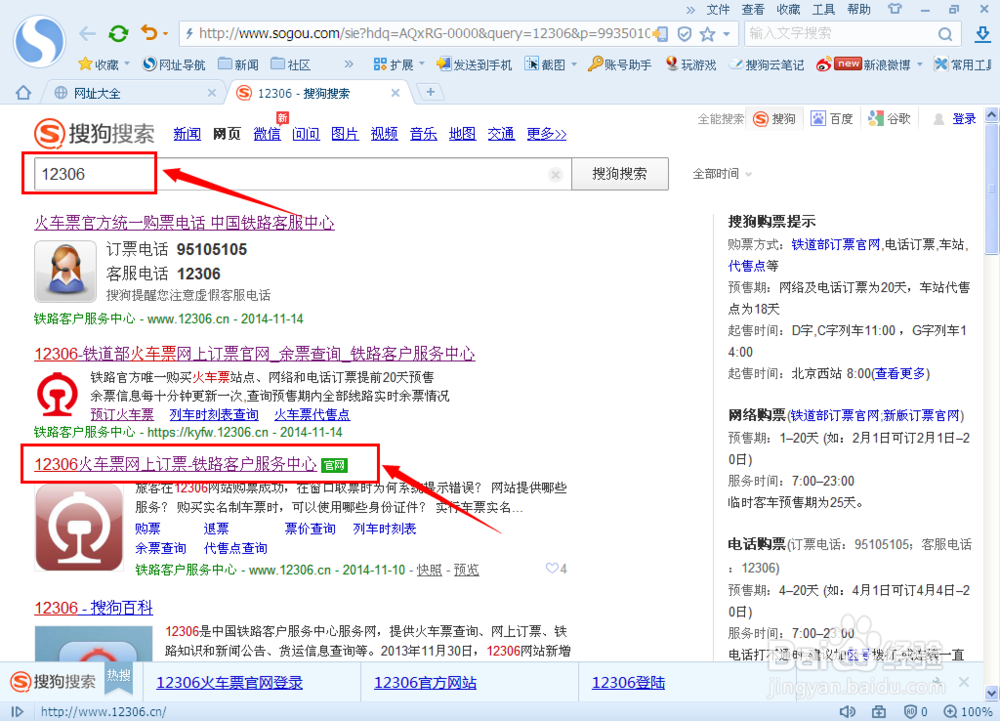Click the heart like icon beside 4
1000x721 pixels.
[x=552, y=568]
